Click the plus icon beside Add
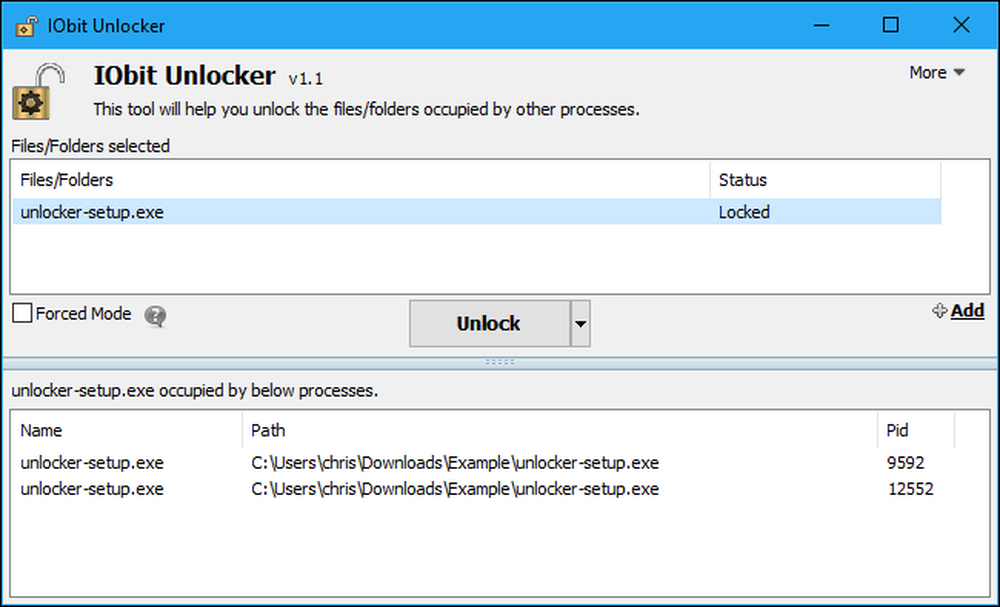1000x607 pixels. coord(939,311)
